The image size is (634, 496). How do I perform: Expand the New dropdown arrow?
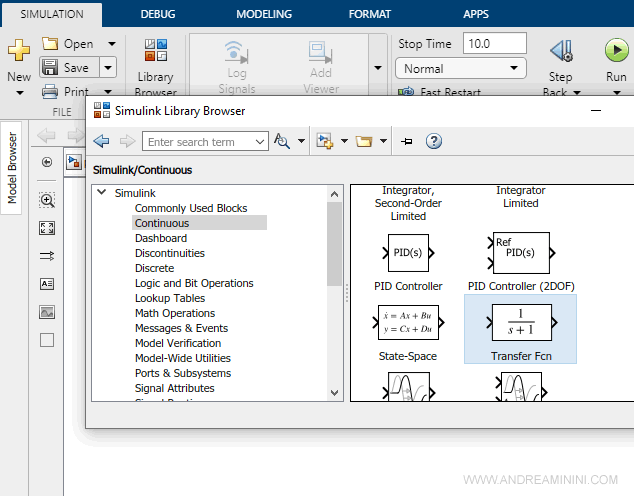(x=19, y=93)
